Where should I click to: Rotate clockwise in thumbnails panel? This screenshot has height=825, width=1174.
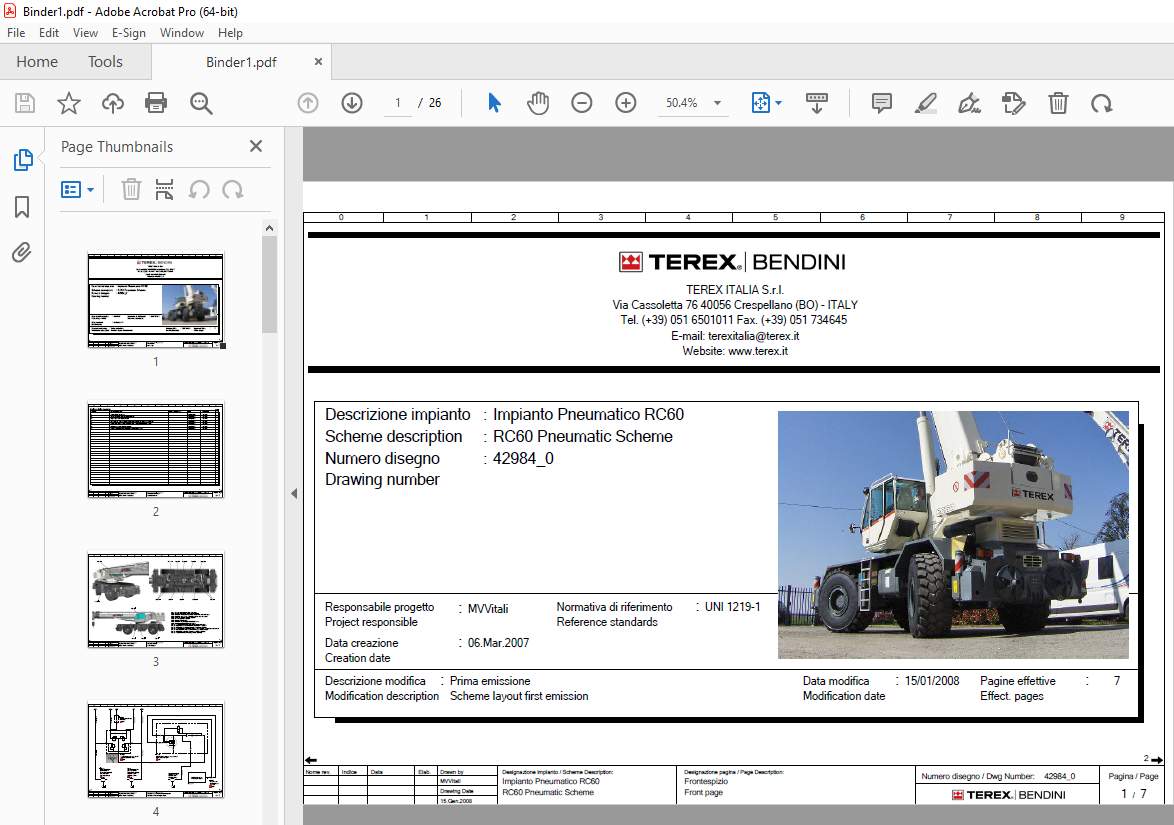(233, 189)
